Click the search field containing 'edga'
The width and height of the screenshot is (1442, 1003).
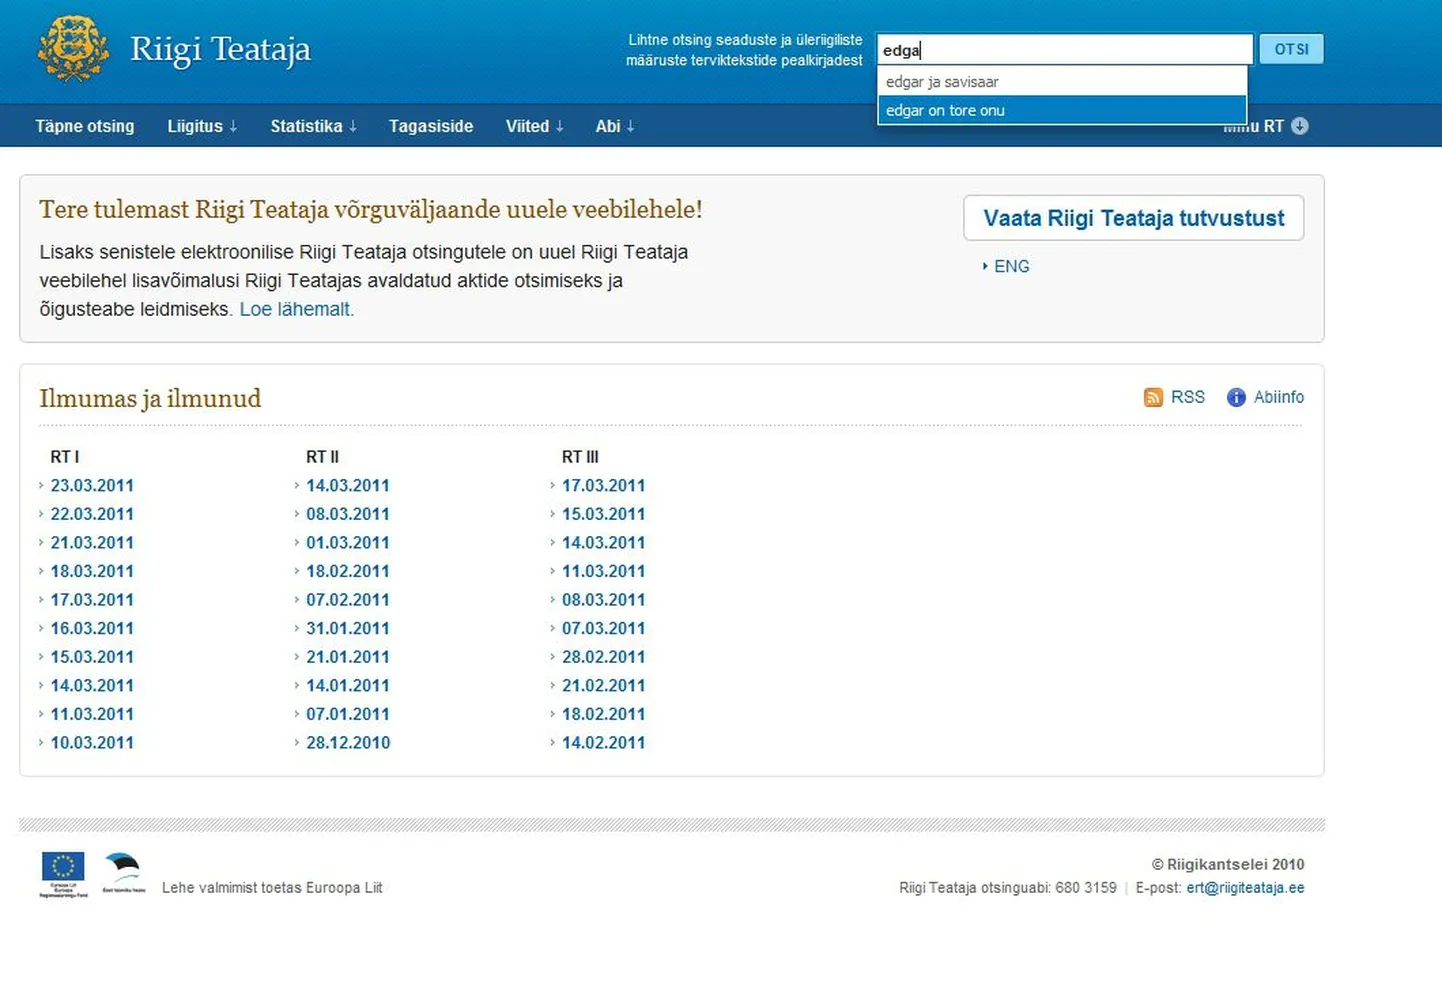pyautogui.click(x=1064, y=49)
